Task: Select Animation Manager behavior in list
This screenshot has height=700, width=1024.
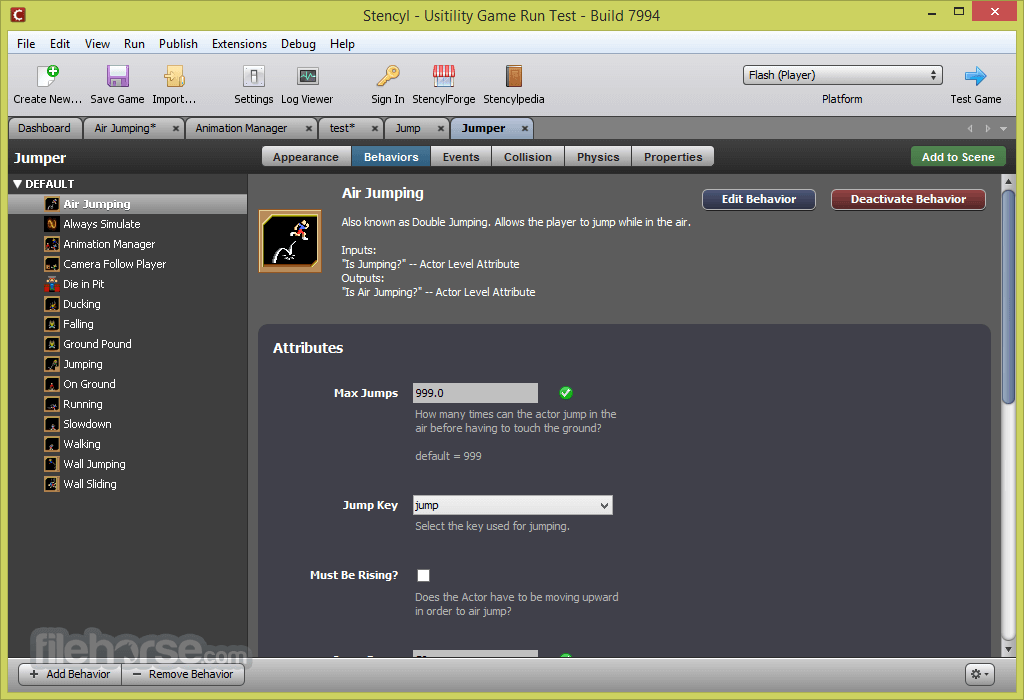Action: (x=128, y=244)
